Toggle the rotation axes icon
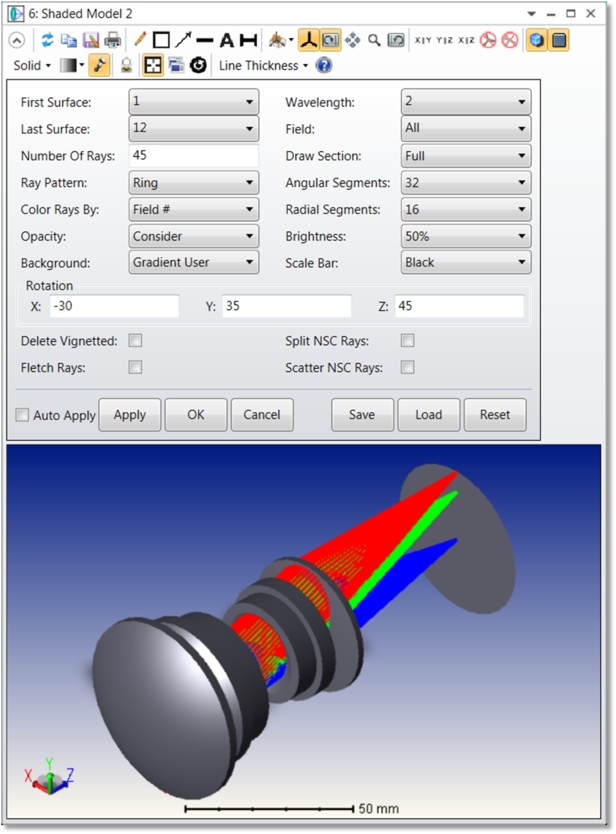Image resolution: width=616 pixels, height=834 pixels. tap(309, 40)
